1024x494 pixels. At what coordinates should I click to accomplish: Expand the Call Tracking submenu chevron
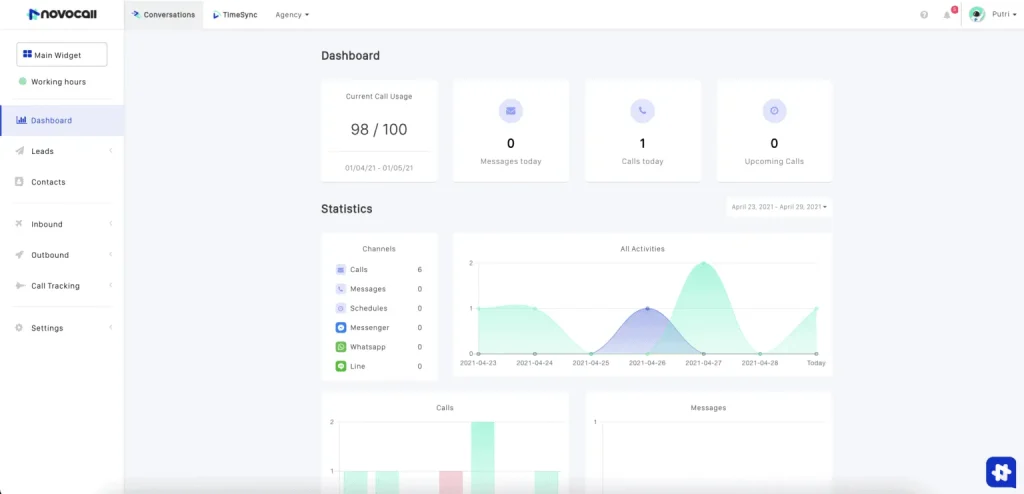[110, 285]
